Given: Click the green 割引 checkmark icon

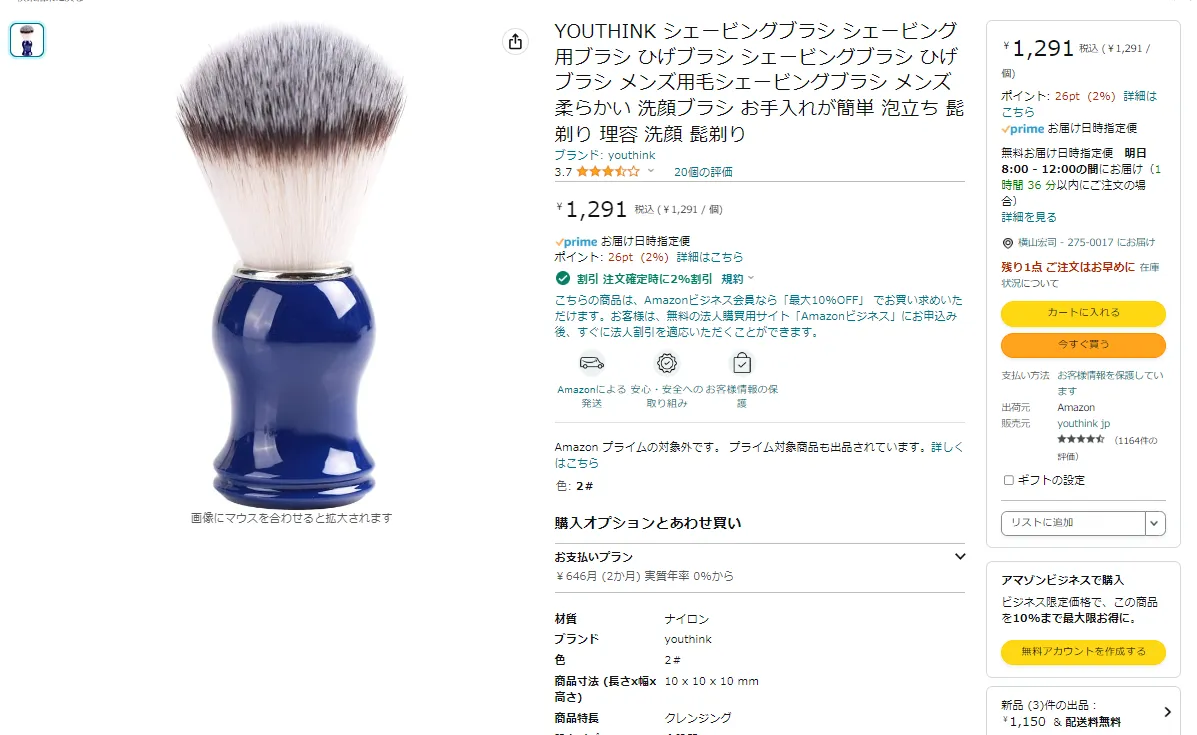Looking at the screenshot, I should point(563,278).
